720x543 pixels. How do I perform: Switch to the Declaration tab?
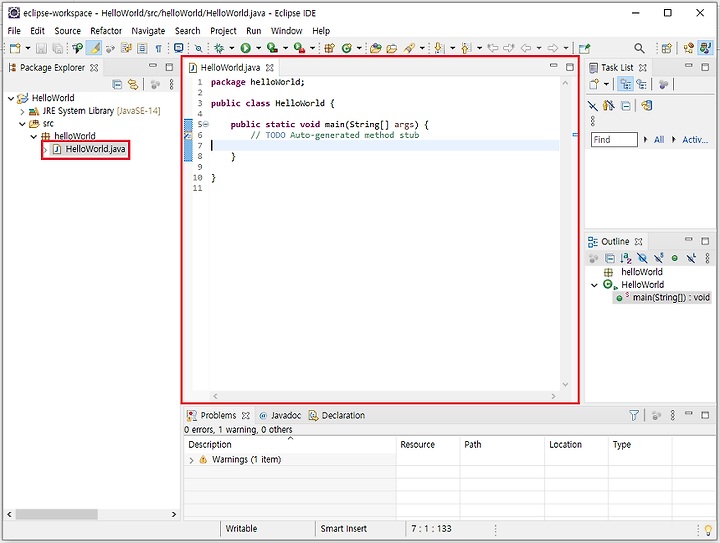[x=337, y=415]
